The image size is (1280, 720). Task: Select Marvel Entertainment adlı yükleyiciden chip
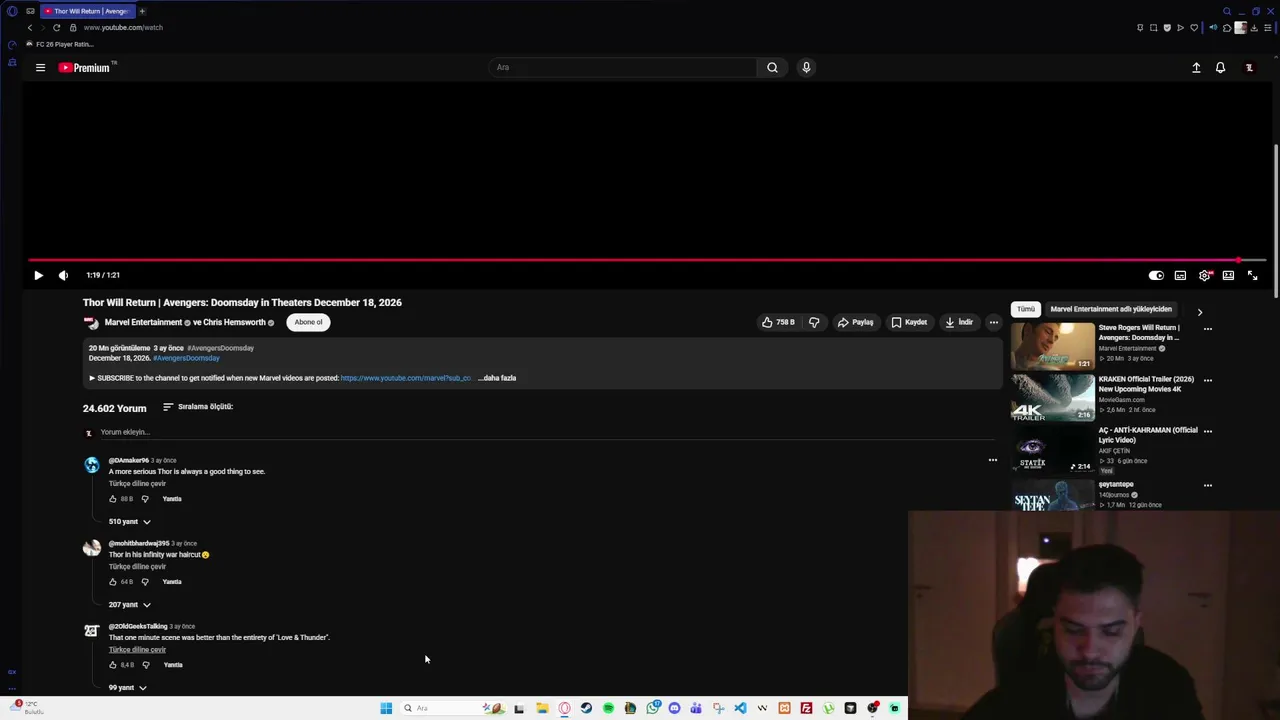coord(1111,309)
